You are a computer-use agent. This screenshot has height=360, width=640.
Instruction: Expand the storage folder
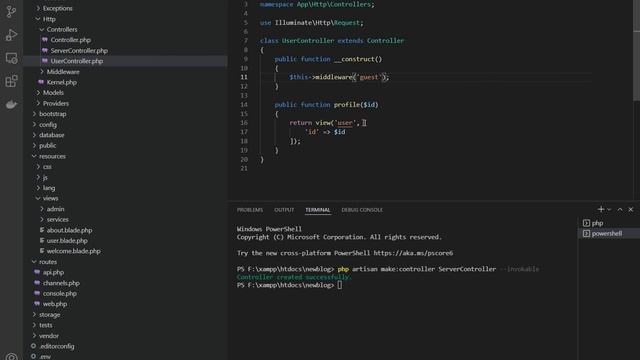pyautogui.click(x=49, y=315)
